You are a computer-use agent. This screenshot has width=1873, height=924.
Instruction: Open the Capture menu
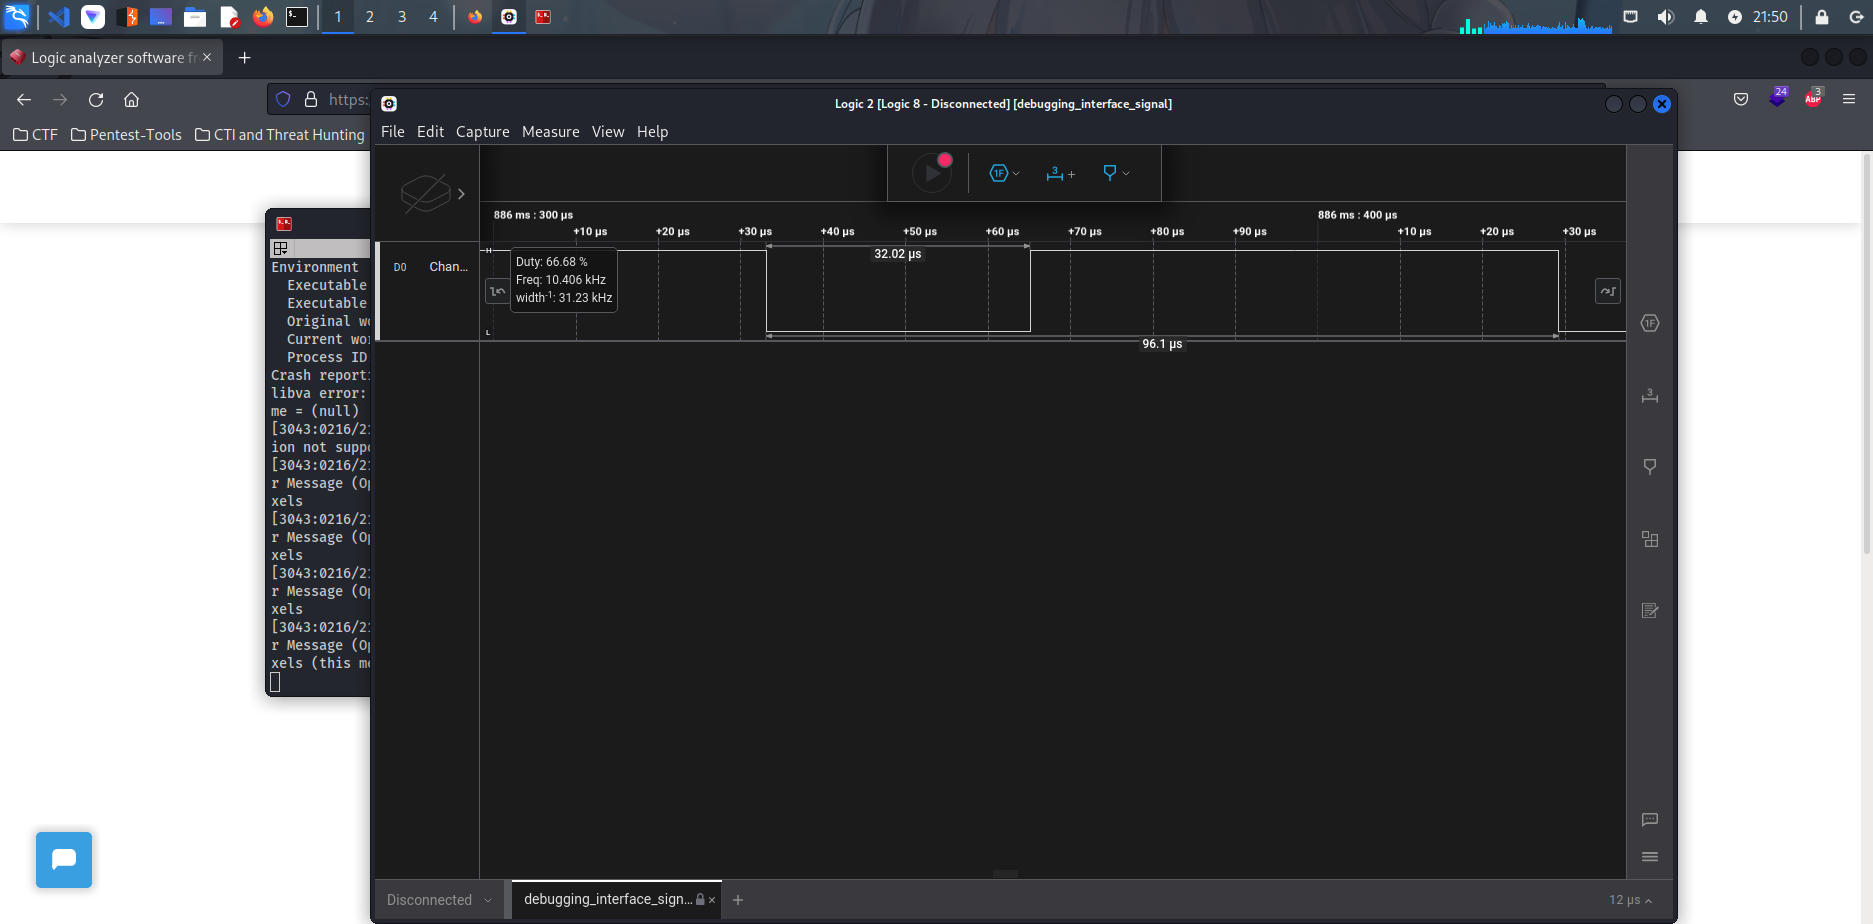(x=483, y=132)
